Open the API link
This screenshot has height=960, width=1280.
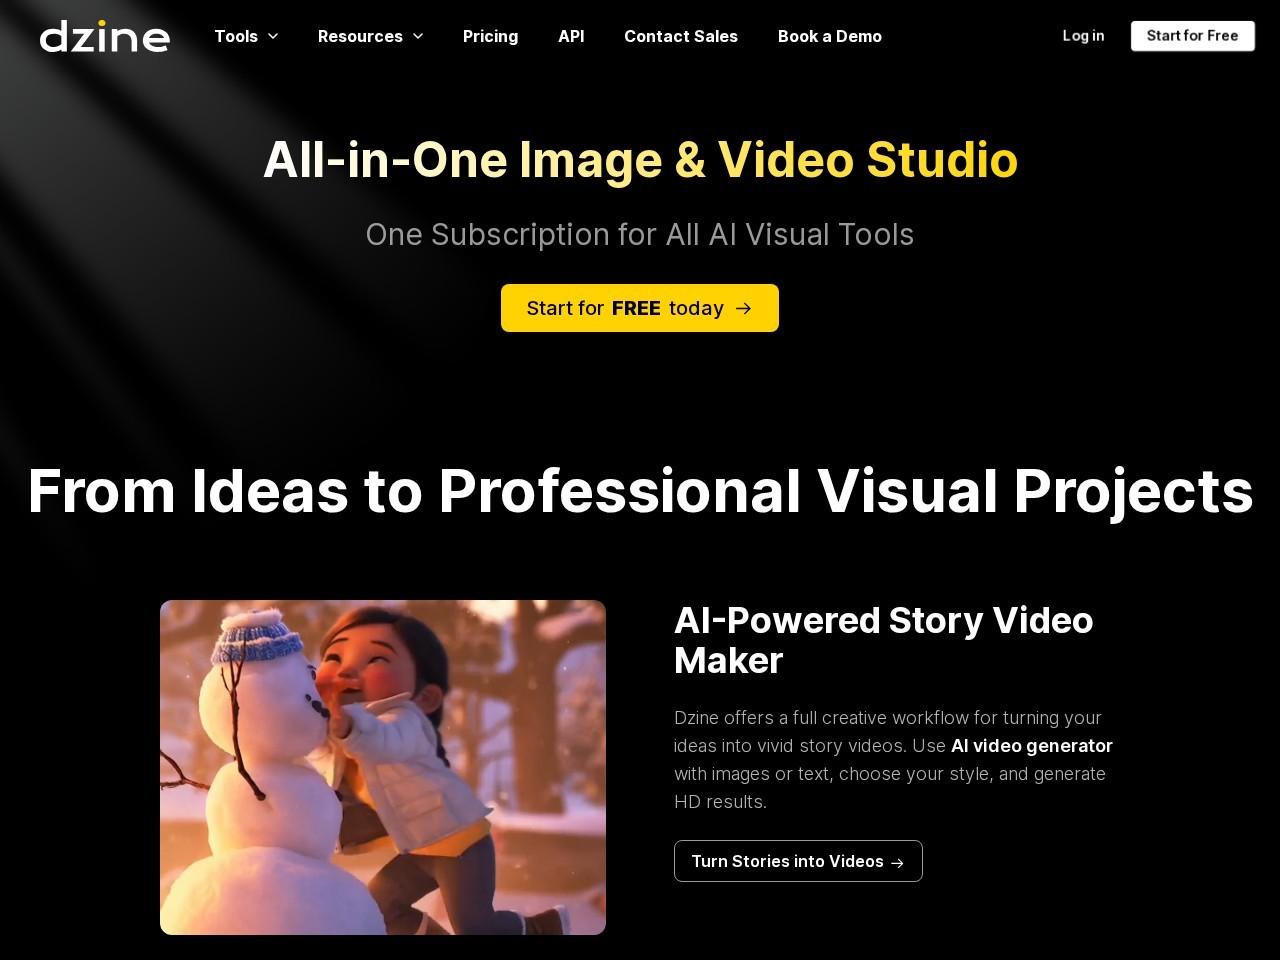pyautogui.click(x=571, y=36)
